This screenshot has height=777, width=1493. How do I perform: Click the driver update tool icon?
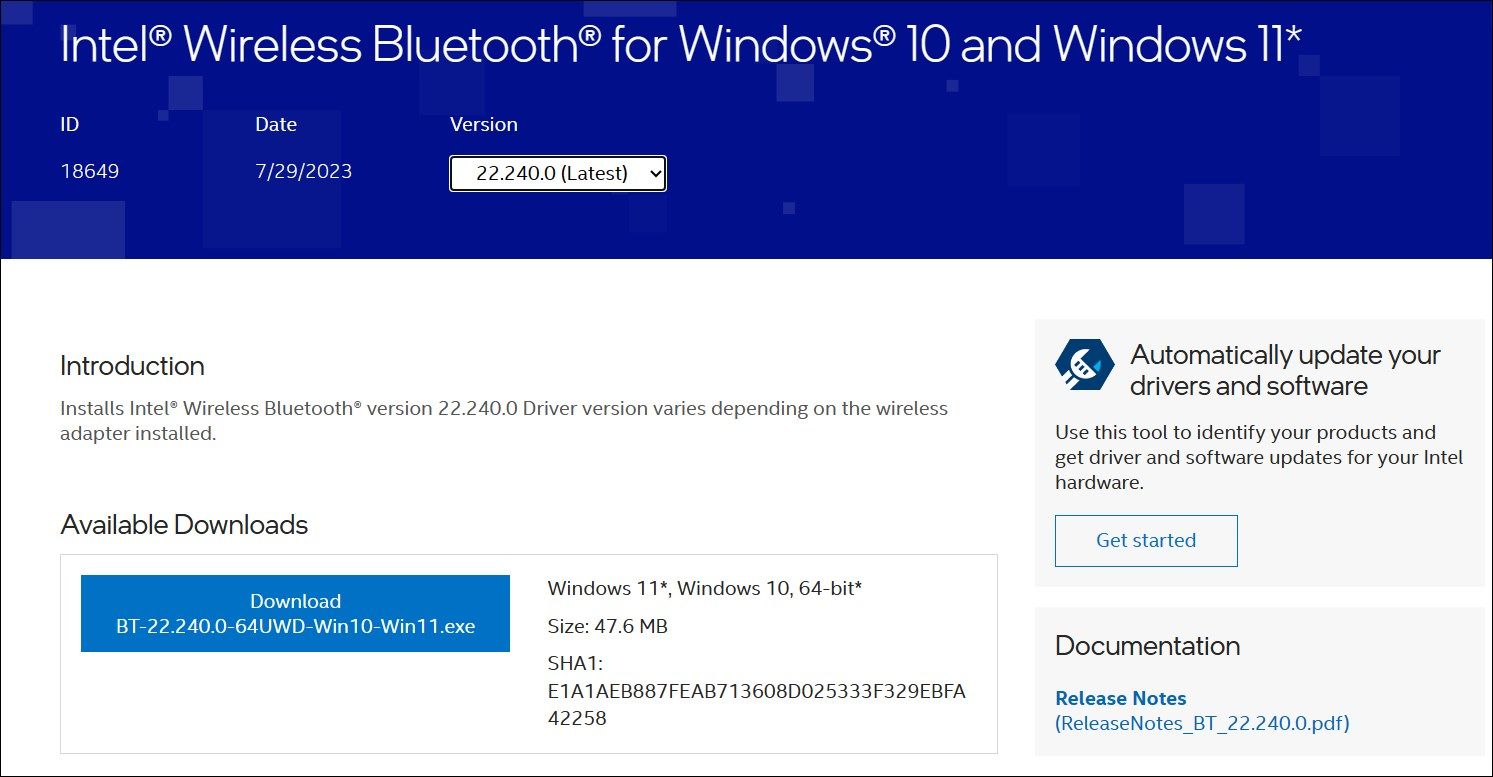(1084, 364)
